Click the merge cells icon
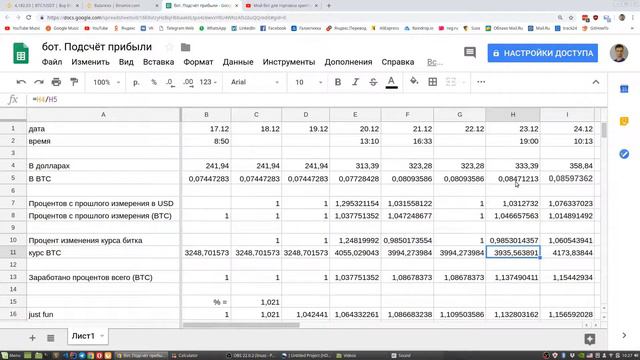 tap(451, 82)
